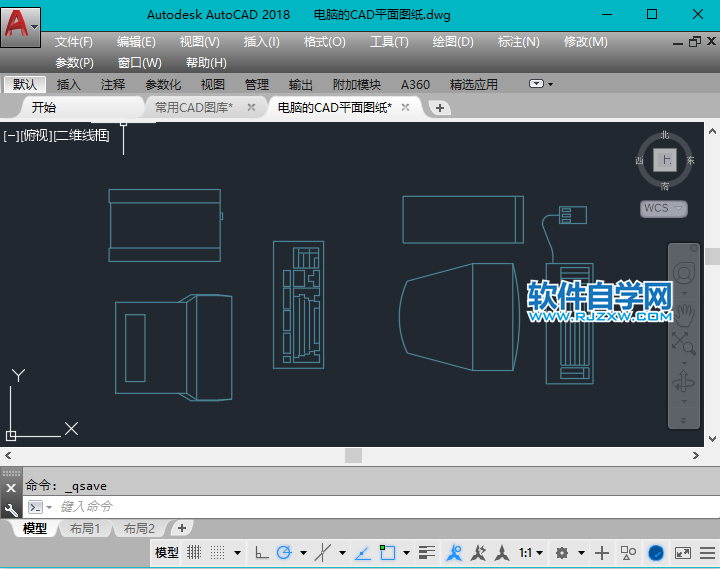Open the AutoCAD application menu button
720x569 pixels.
[21, 27]
